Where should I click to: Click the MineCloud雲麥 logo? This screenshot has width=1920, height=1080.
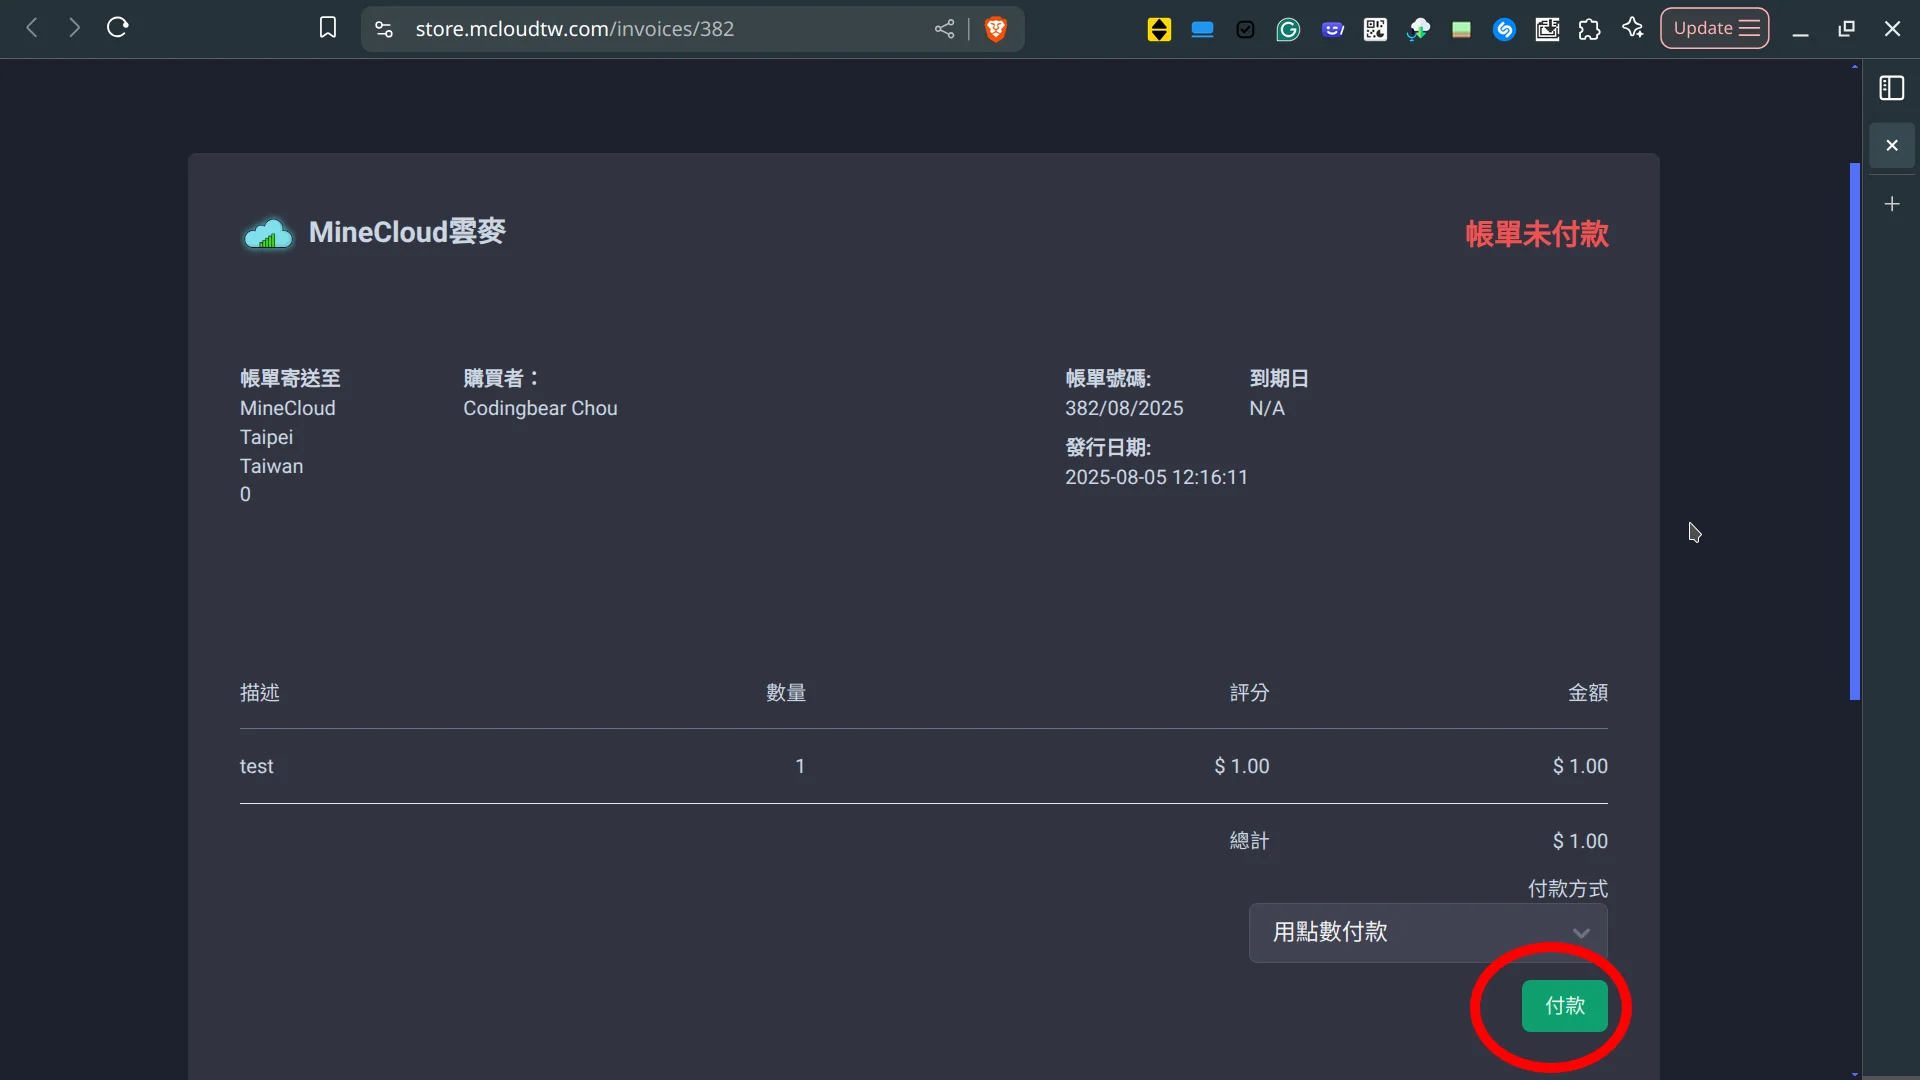tap(374, 233)
